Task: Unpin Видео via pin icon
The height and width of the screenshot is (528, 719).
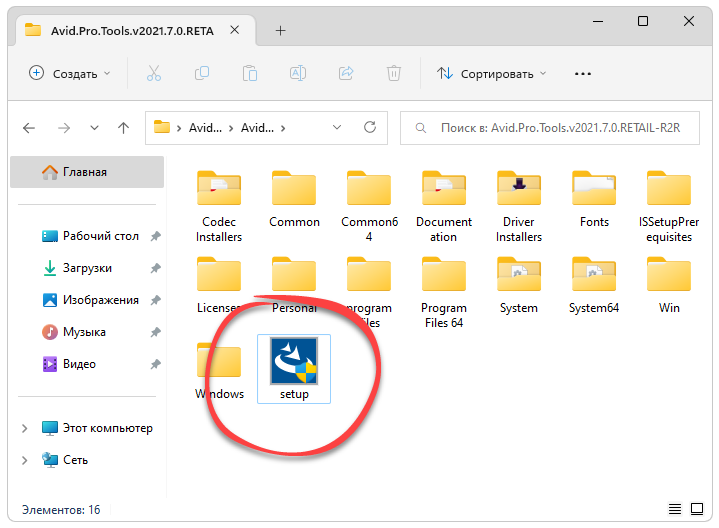Action: click(156, 364)
